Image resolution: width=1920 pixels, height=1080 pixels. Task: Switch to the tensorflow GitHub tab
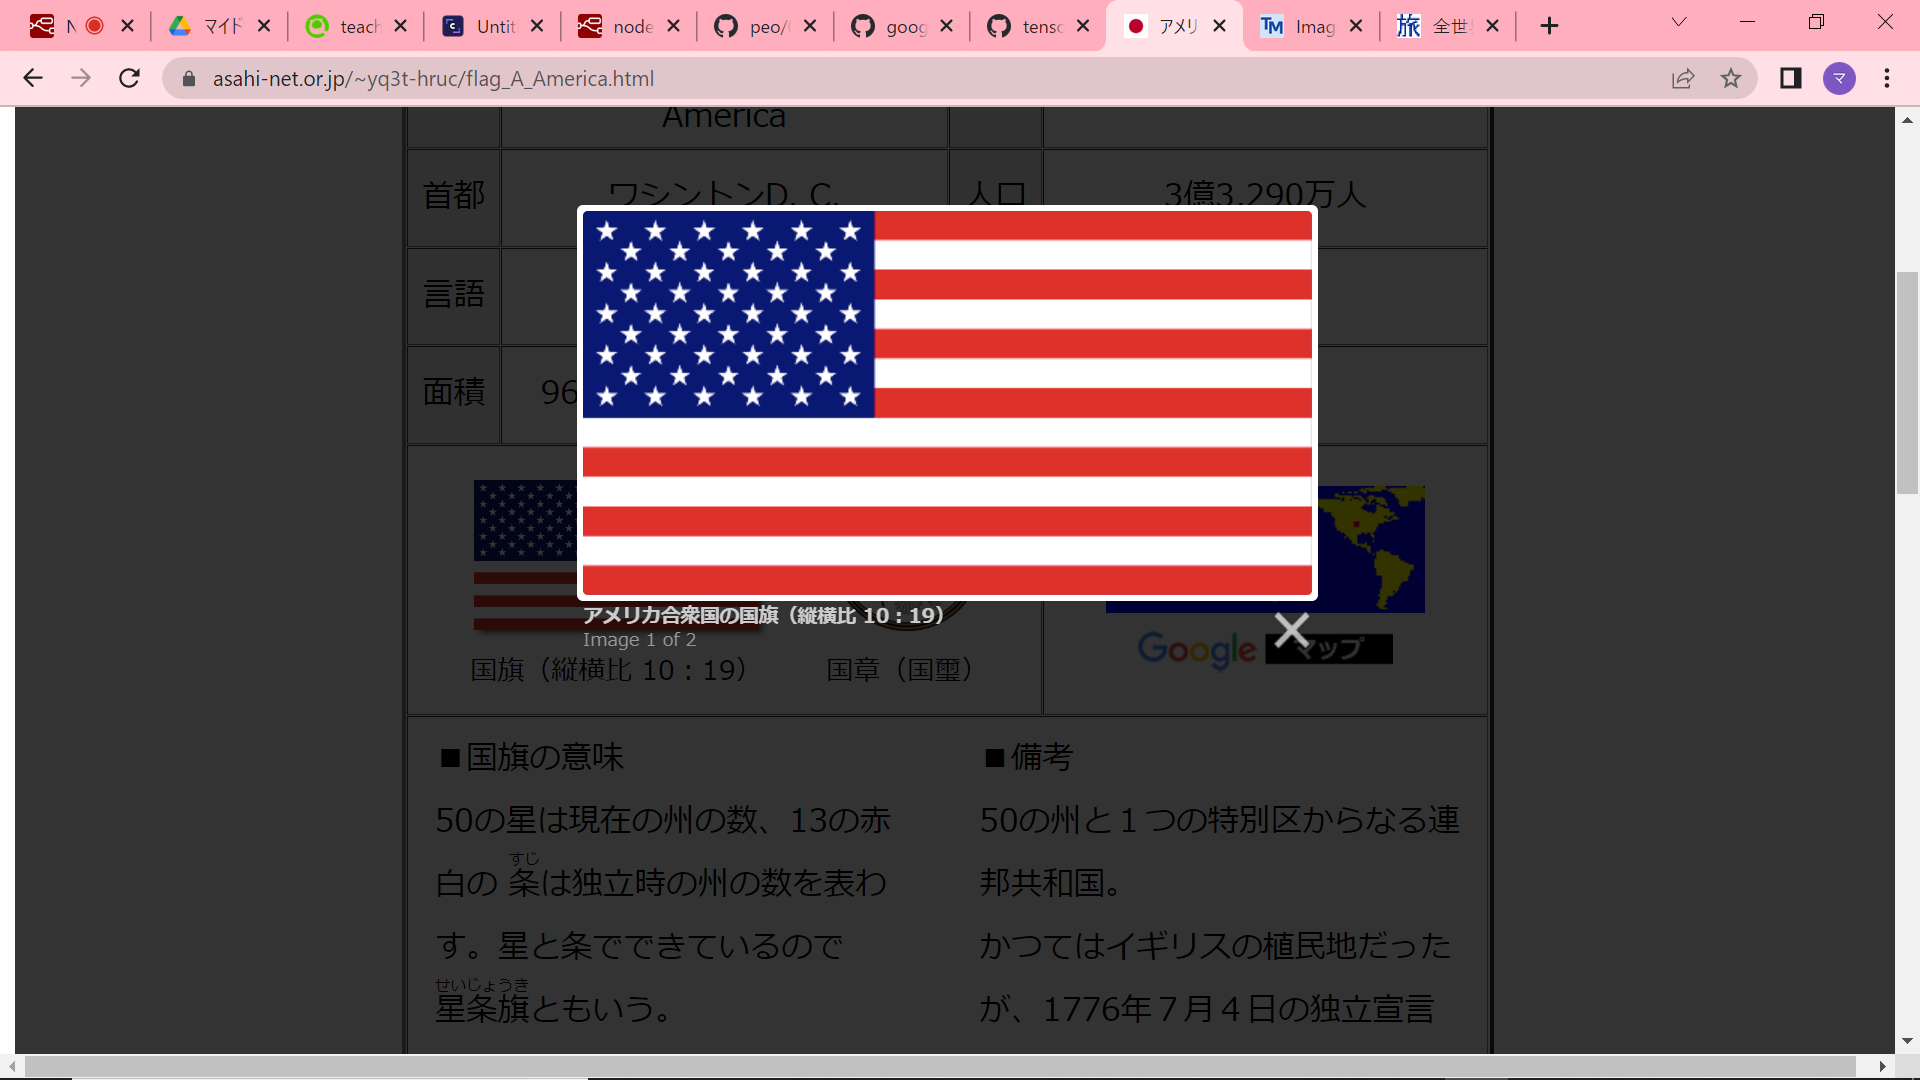click(1035, 26)
